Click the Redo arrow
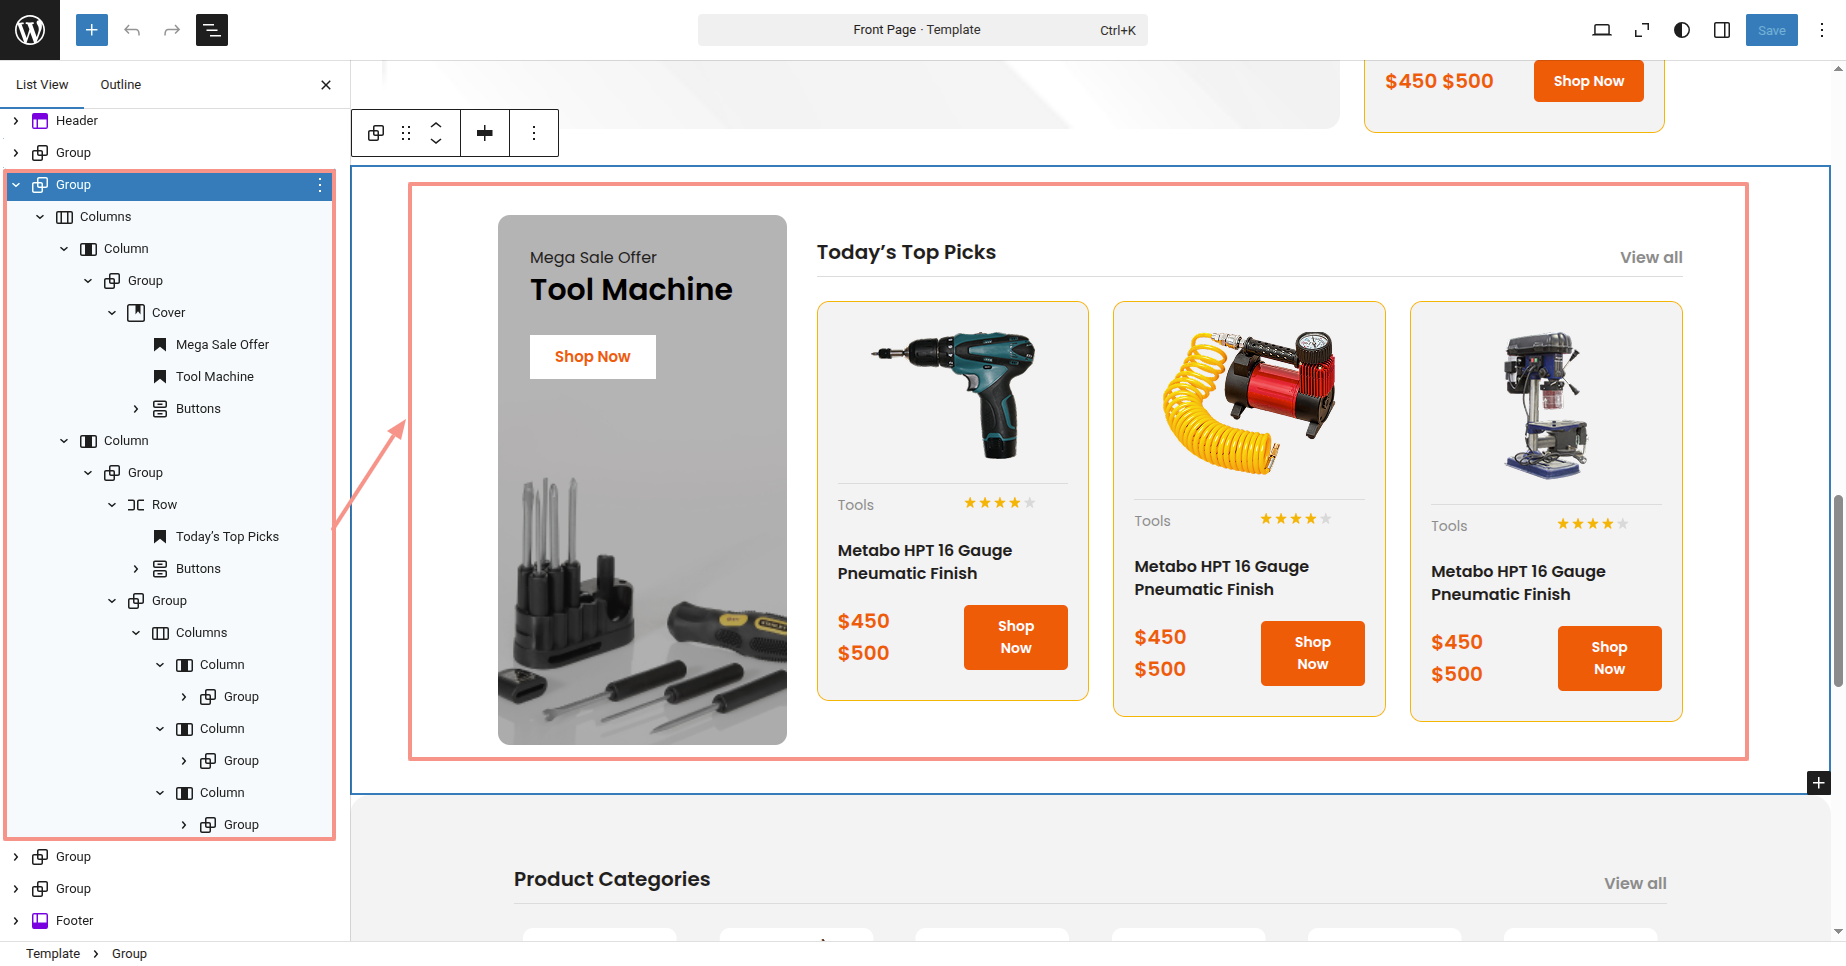1846x966 pixels. (x=172, y=30)
